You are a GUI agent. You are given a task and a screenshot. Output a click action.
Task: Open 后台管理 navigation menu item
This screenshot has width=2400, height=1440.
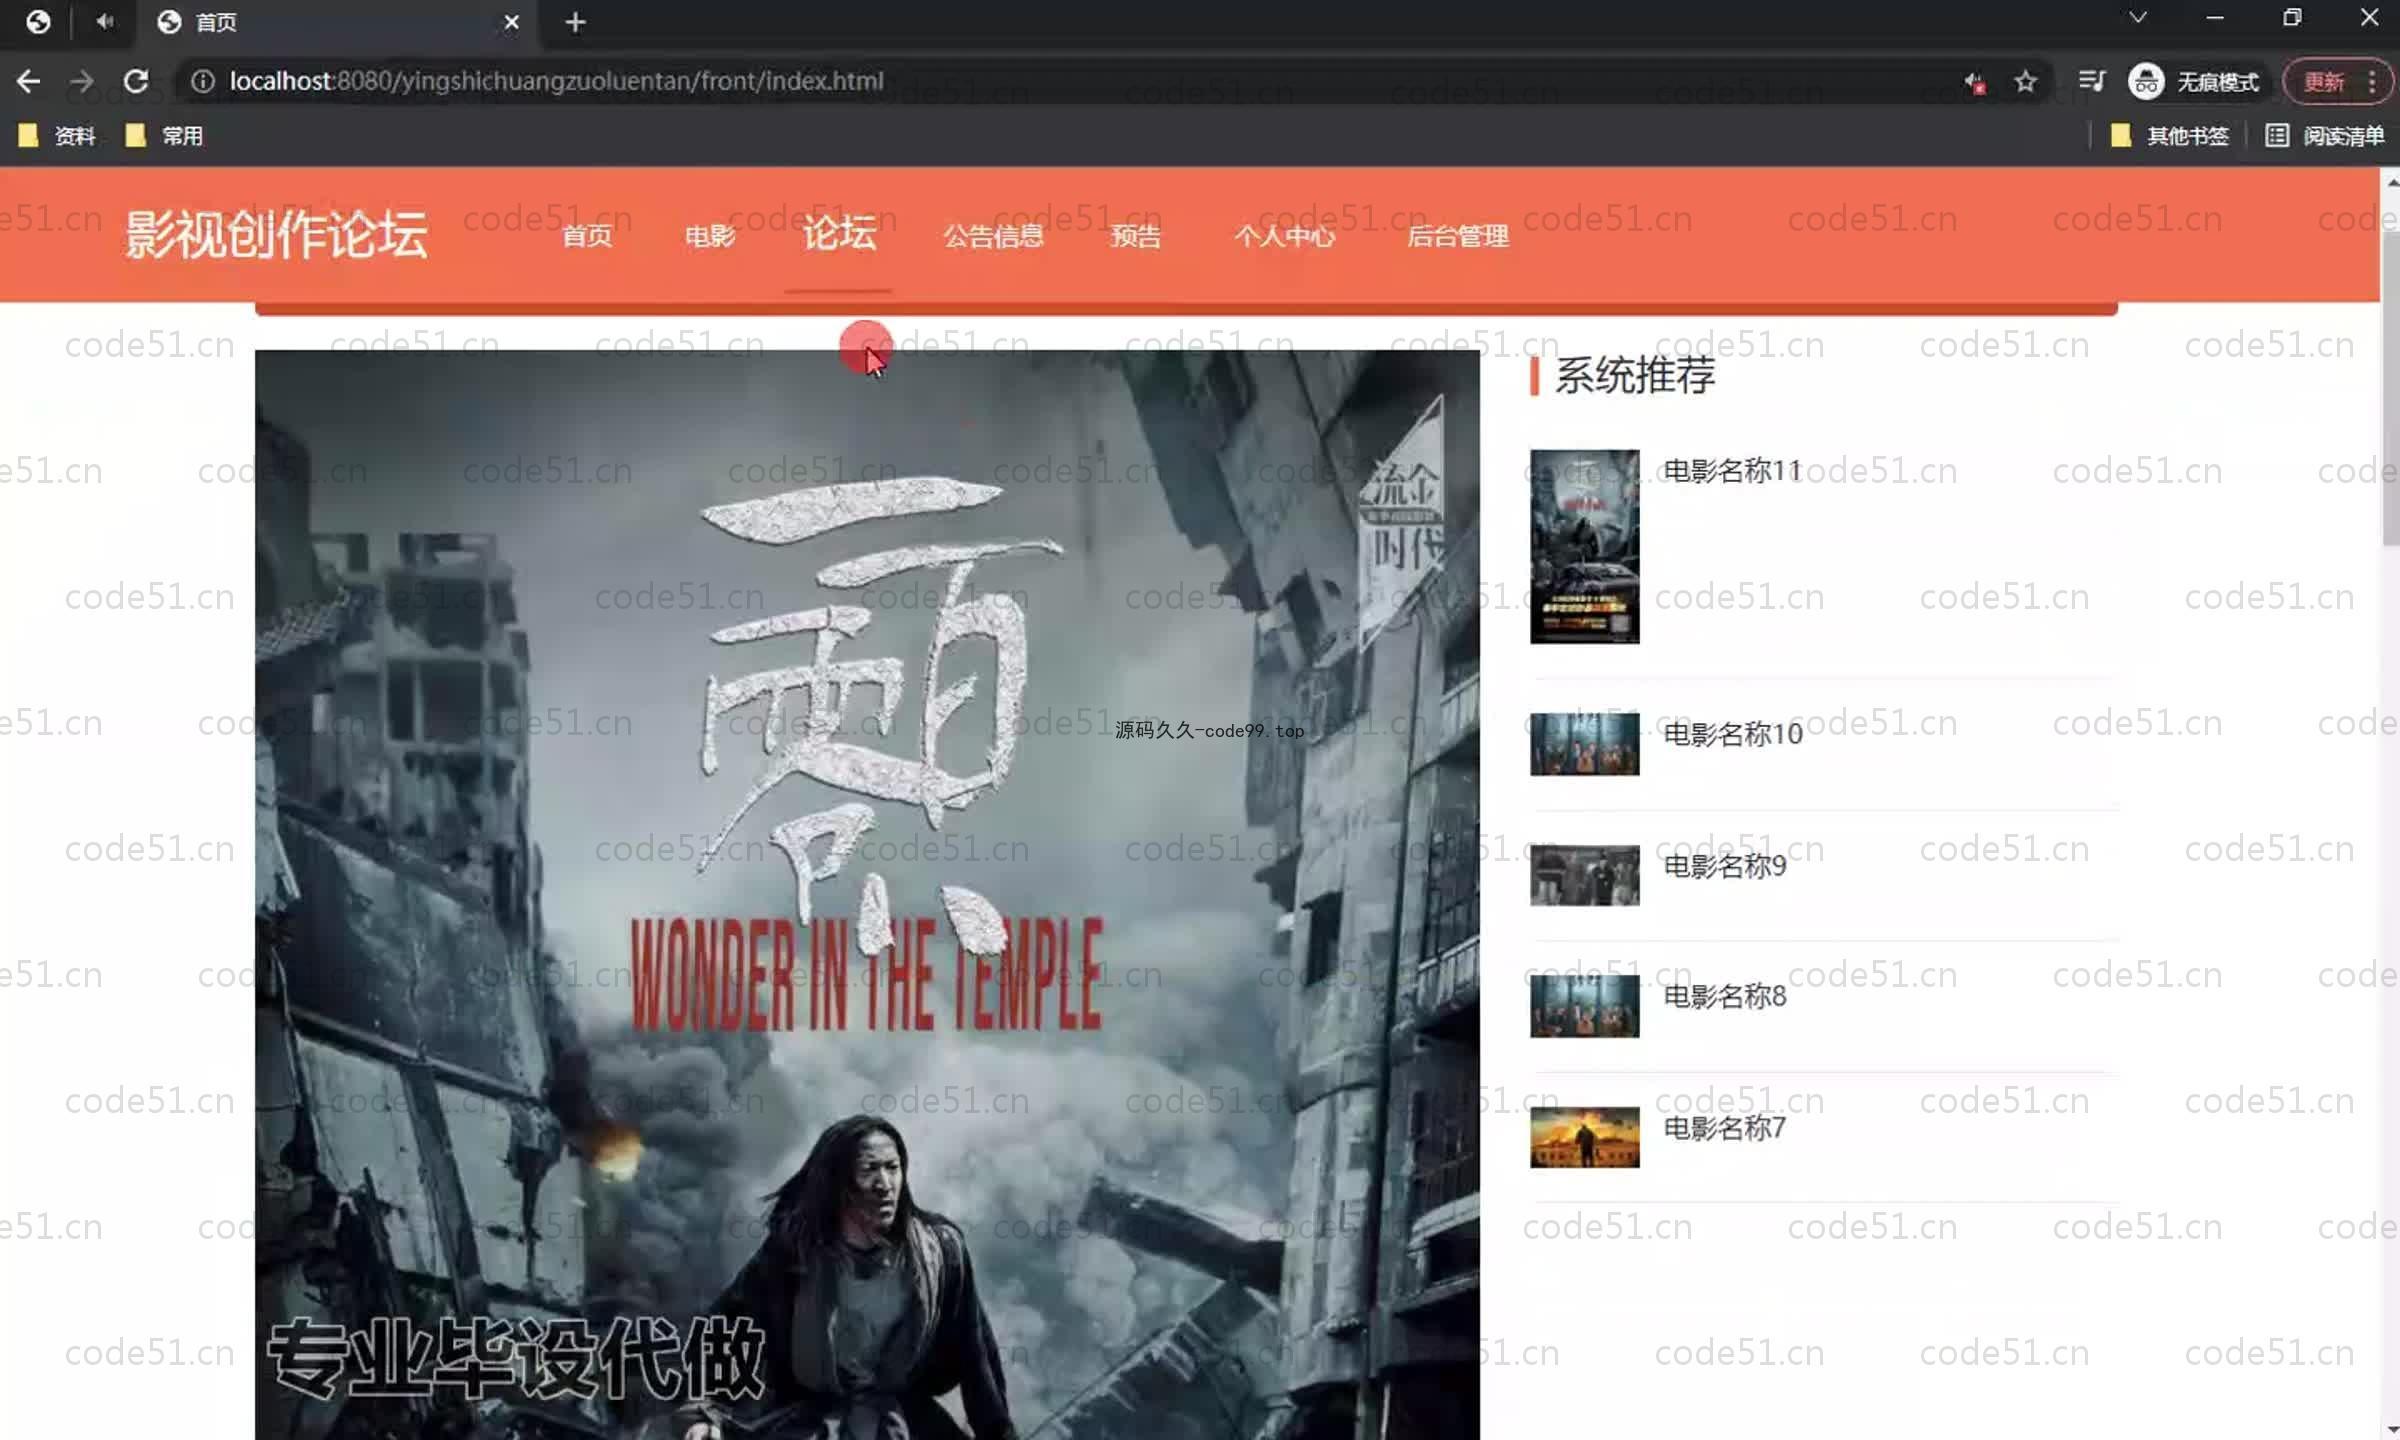(x=1458, y=236)
